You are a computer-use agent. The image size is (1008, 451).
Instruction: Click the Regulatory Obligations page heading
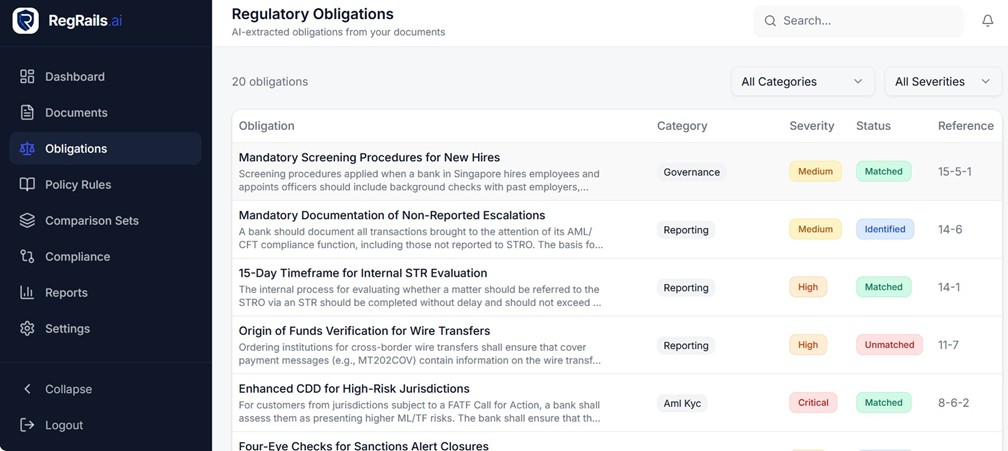312,13
